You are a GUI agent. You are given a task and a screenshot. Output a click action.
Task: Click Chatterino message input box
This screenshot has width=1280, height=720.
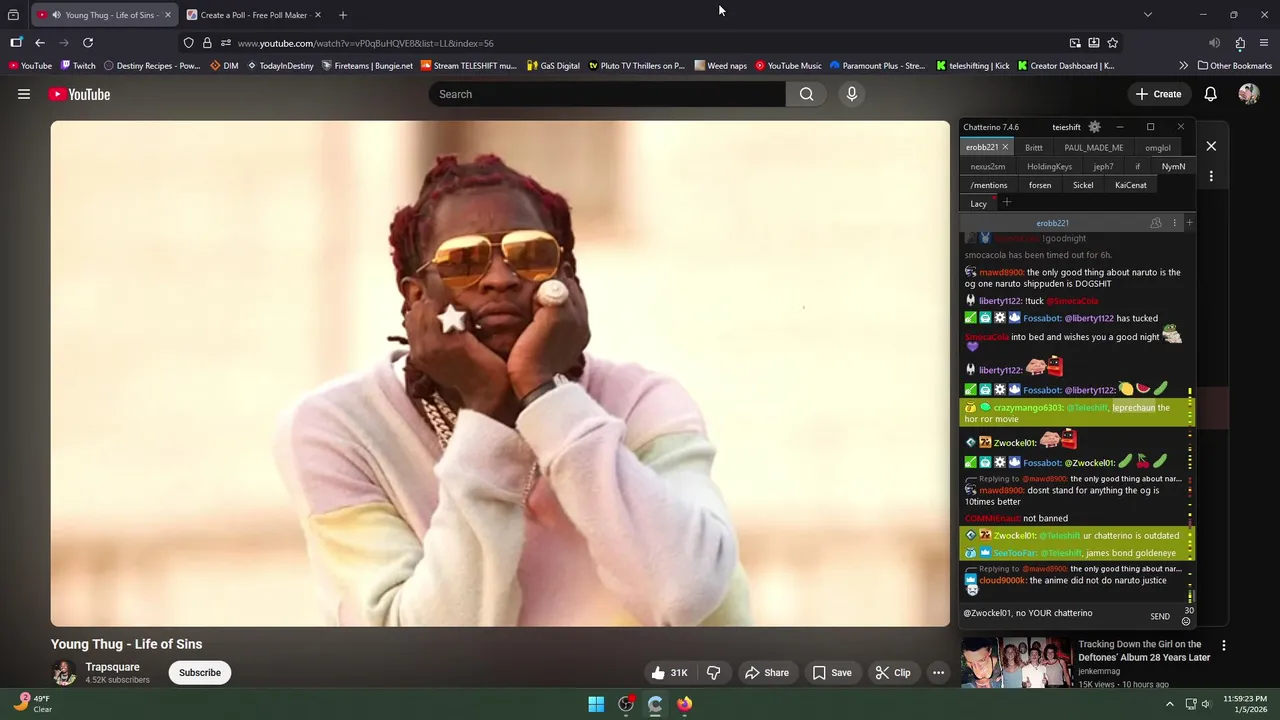[1052, 613]
